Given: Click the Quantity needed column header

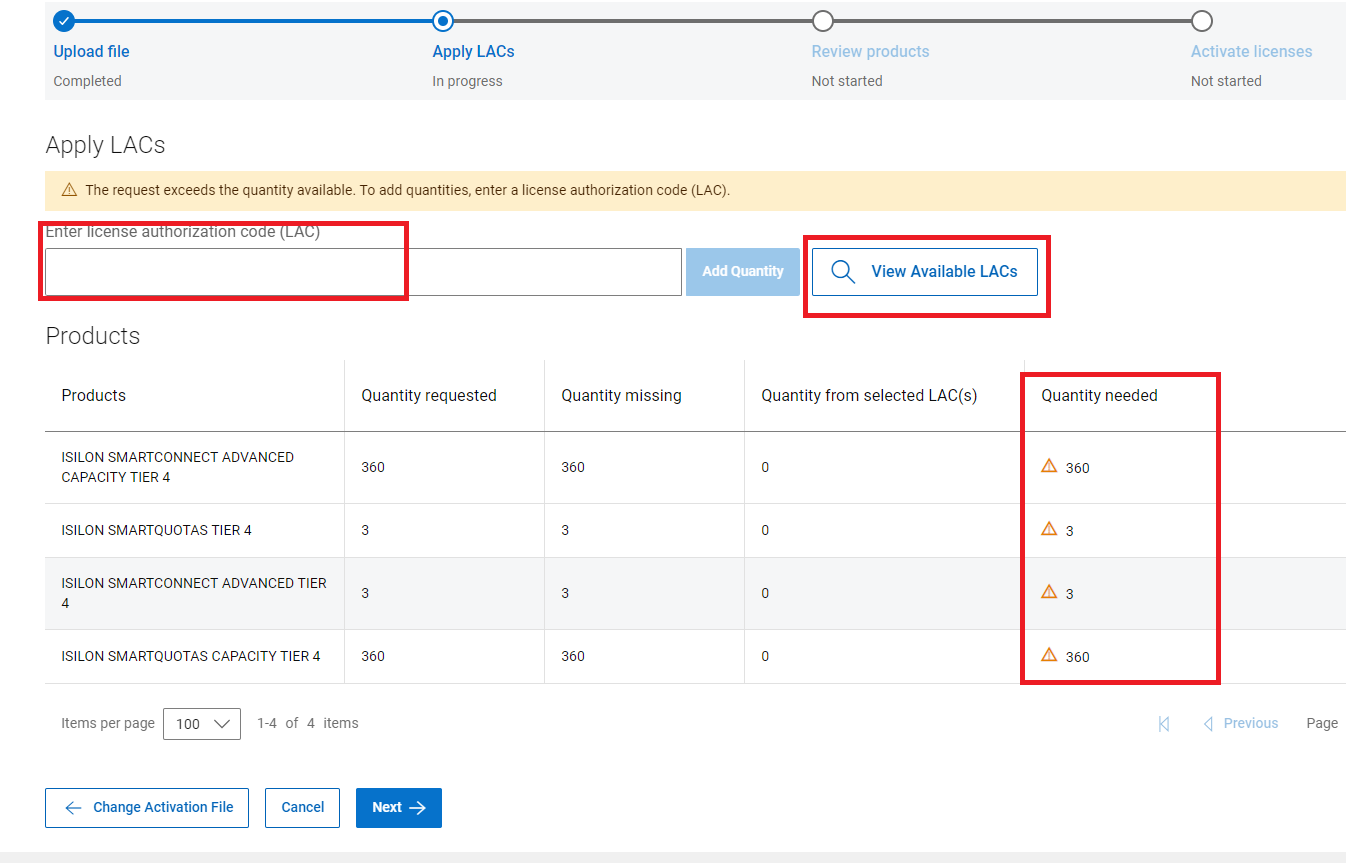Looking at the screenshot, I should [x=1099, y=396].
